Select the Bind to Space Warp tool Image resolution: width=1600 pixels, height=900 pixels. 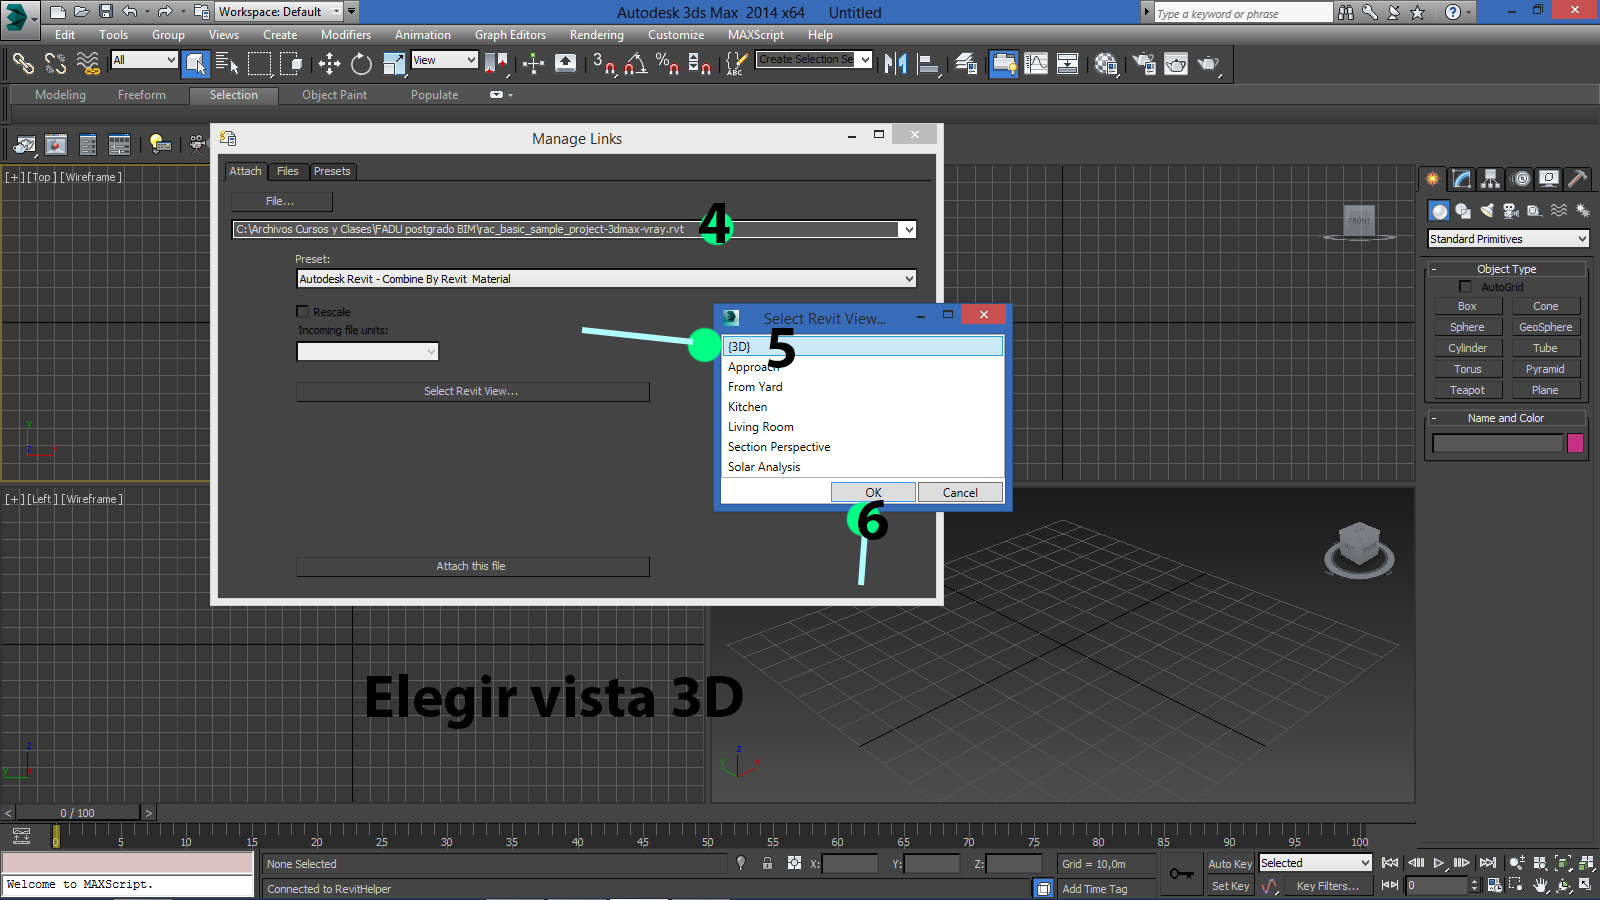tap(88, 64)
